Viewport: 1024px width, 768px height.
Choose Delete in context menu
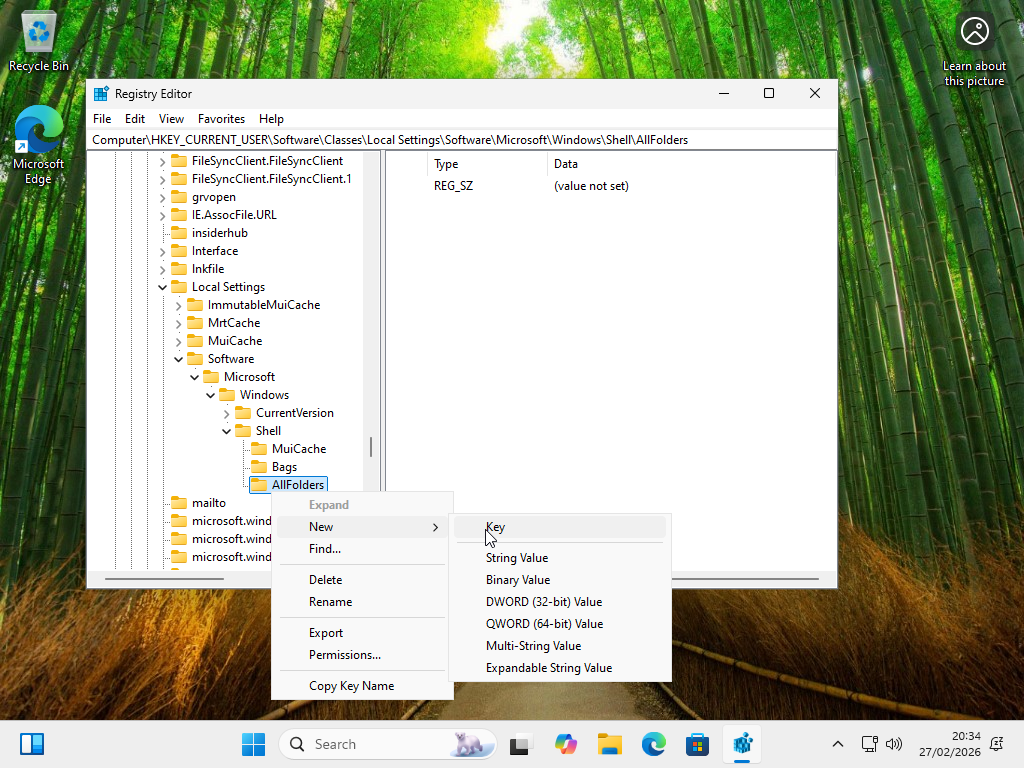(x=362, y=580)
